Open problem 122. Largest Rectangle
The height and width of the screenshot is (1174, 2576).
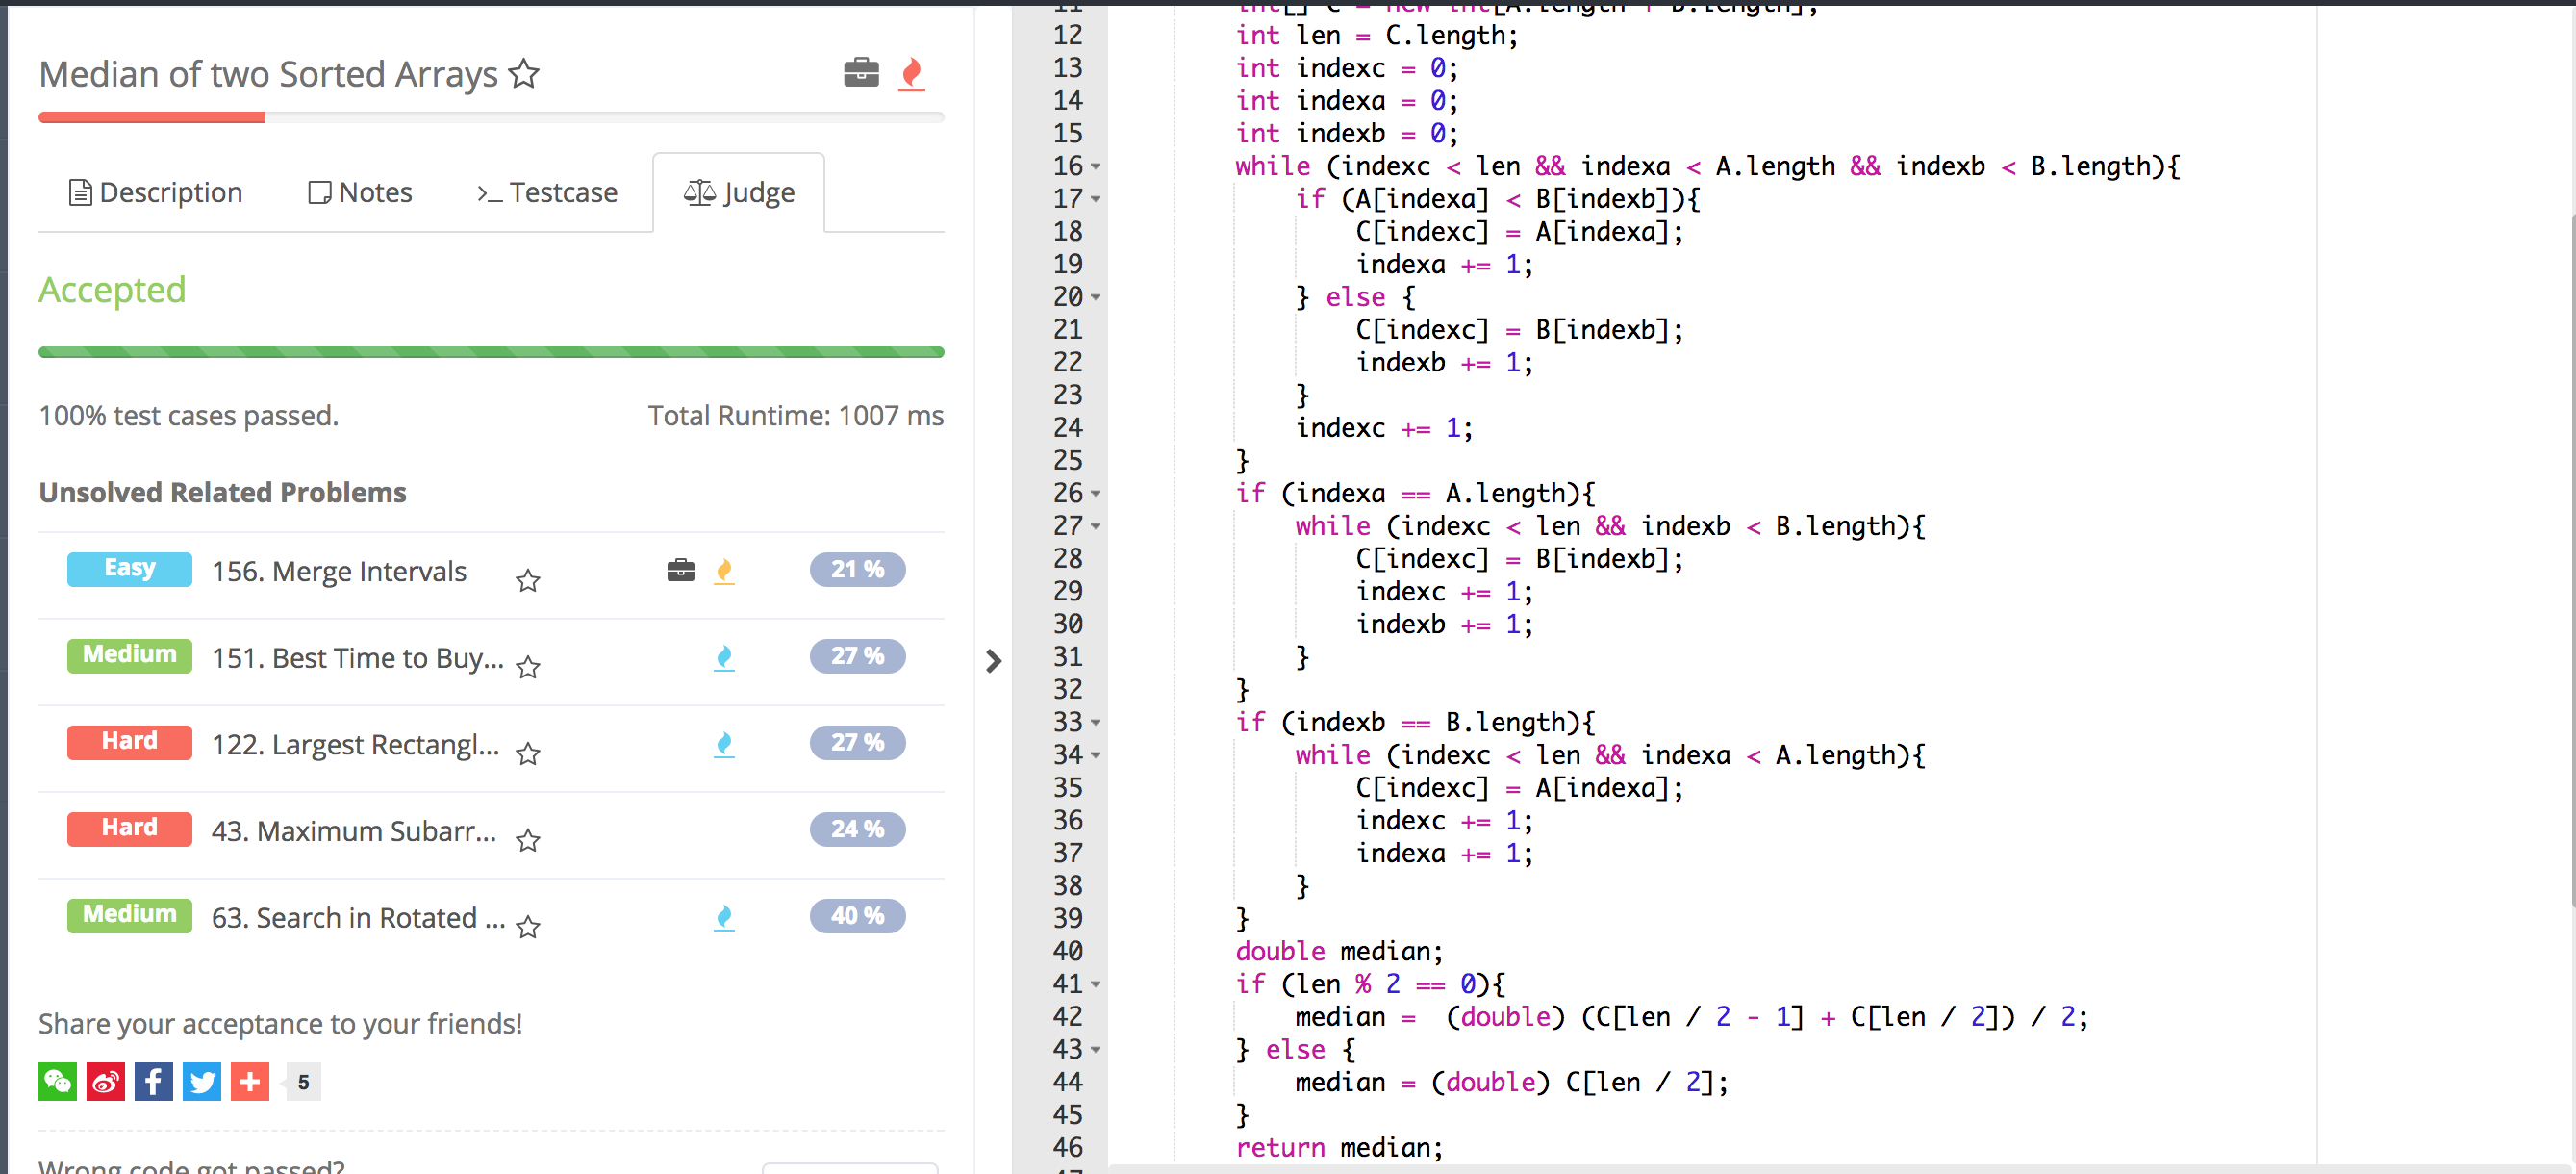tap(356, 745)
